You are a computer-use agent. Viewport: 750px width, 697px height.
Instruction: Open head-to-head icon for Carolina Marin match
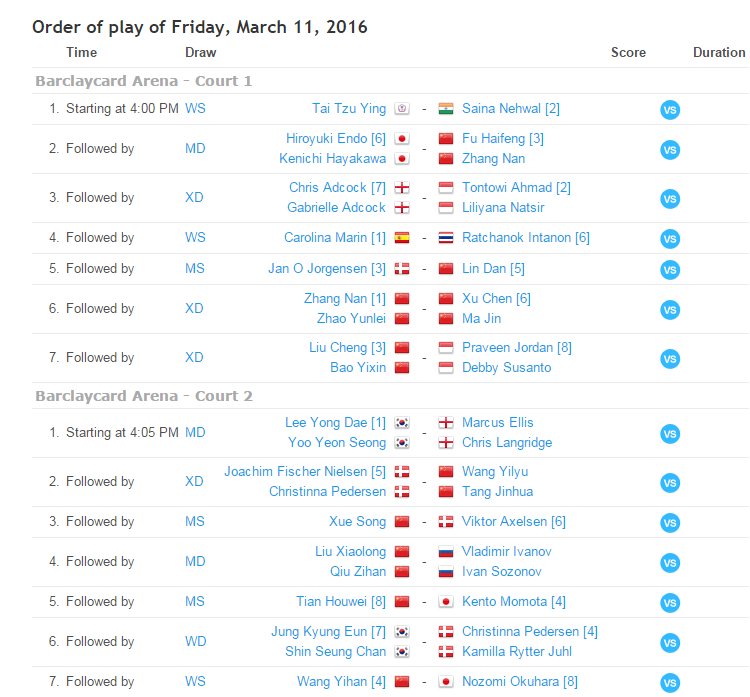coord(670,239)
